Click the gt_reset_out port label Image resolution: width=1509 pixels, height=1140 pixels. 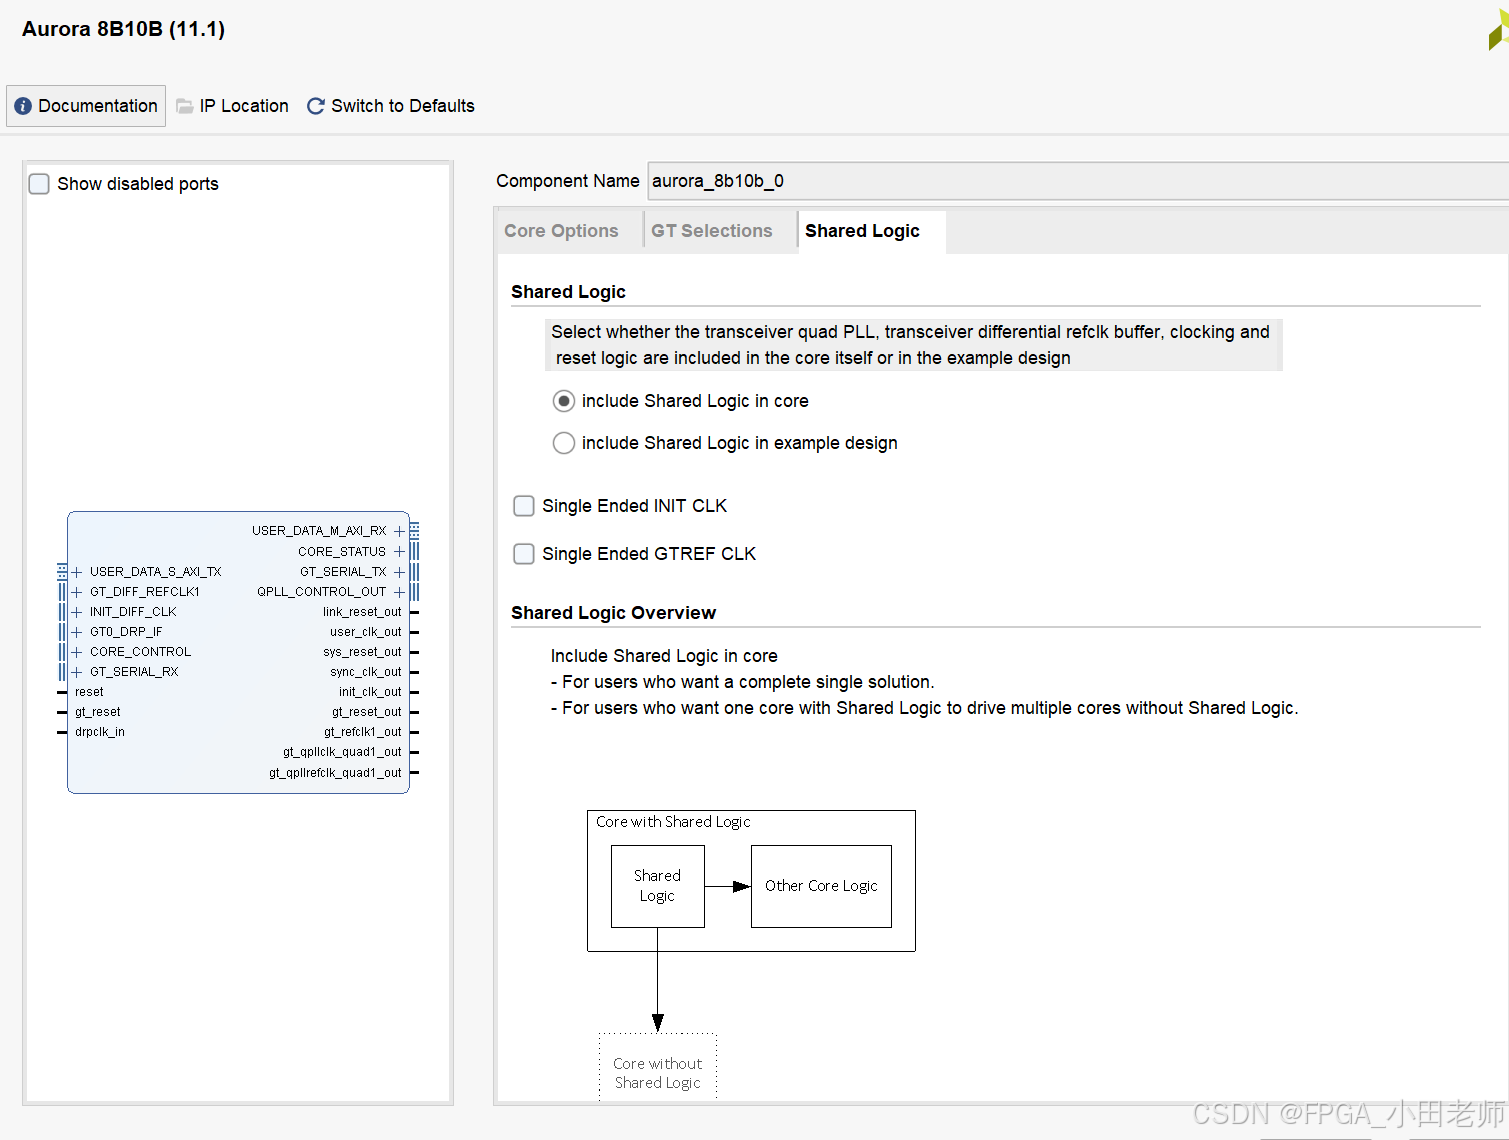coord(367,712)
